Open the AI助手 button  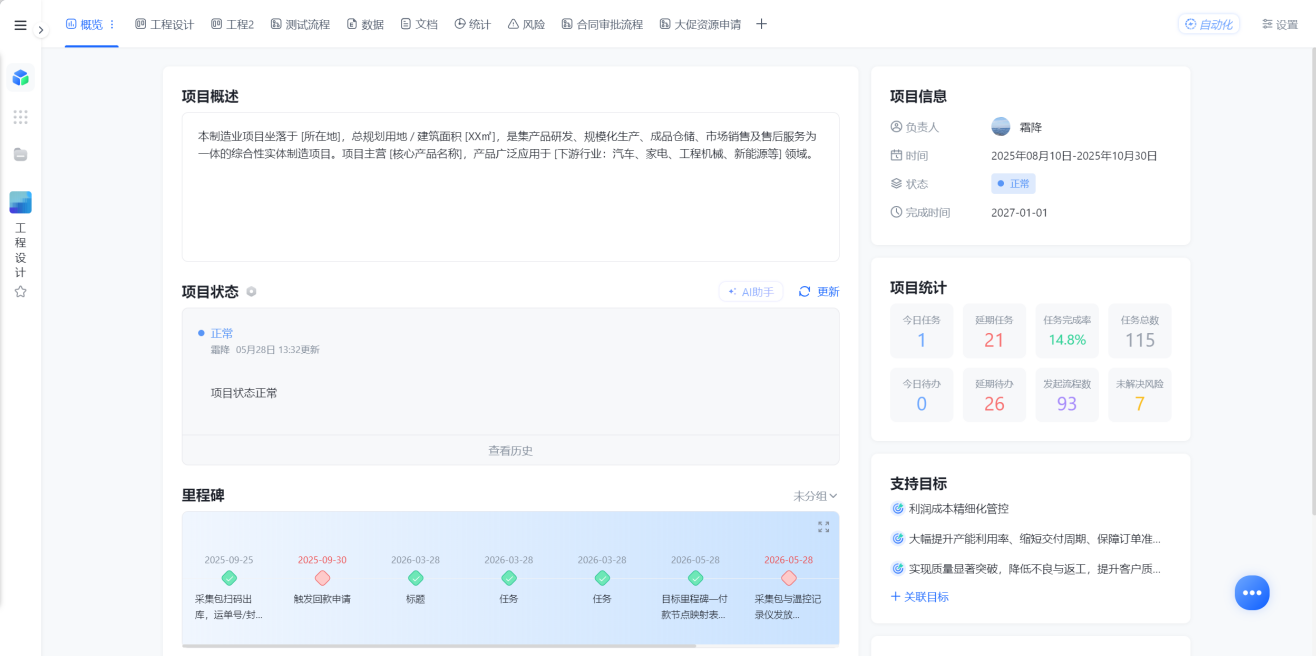coord(751,292)
